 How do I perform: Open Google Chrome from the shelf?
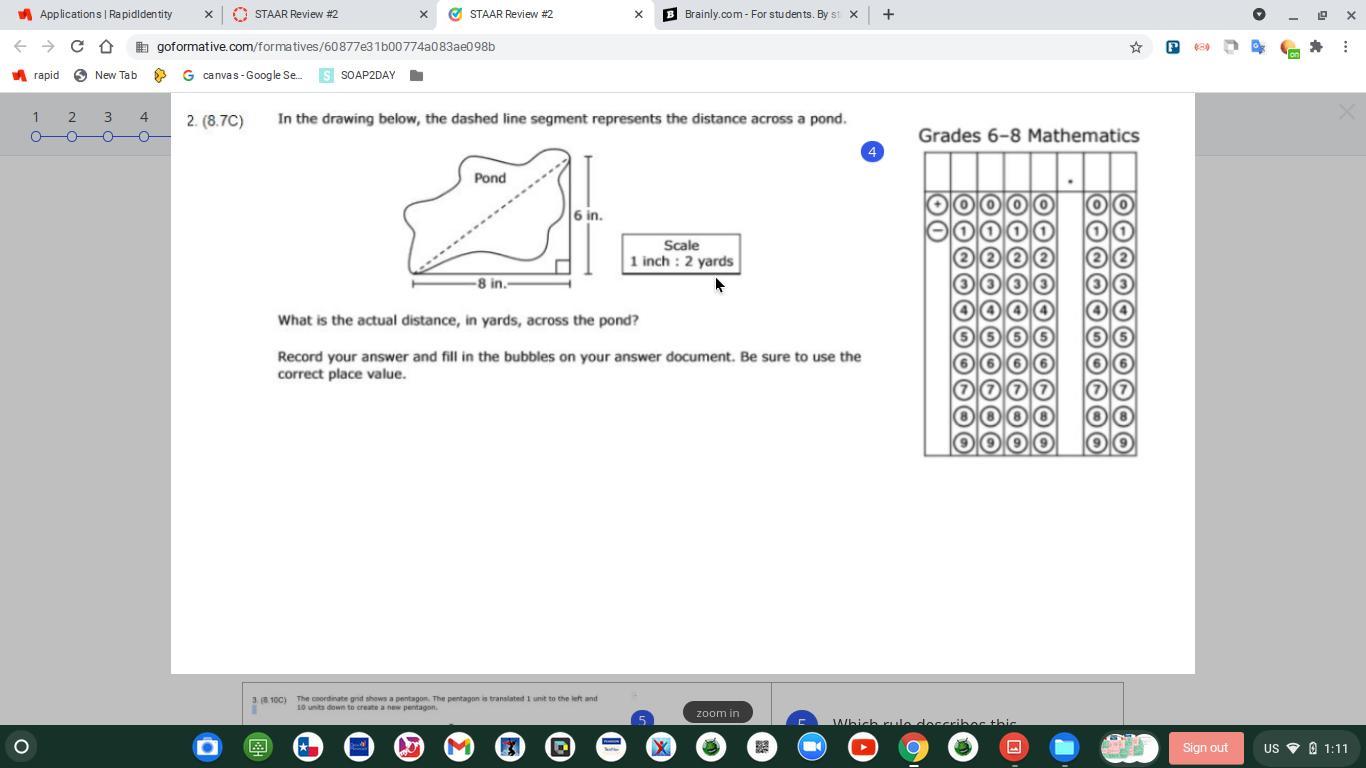pyautogui.click(x=913, y=747)
